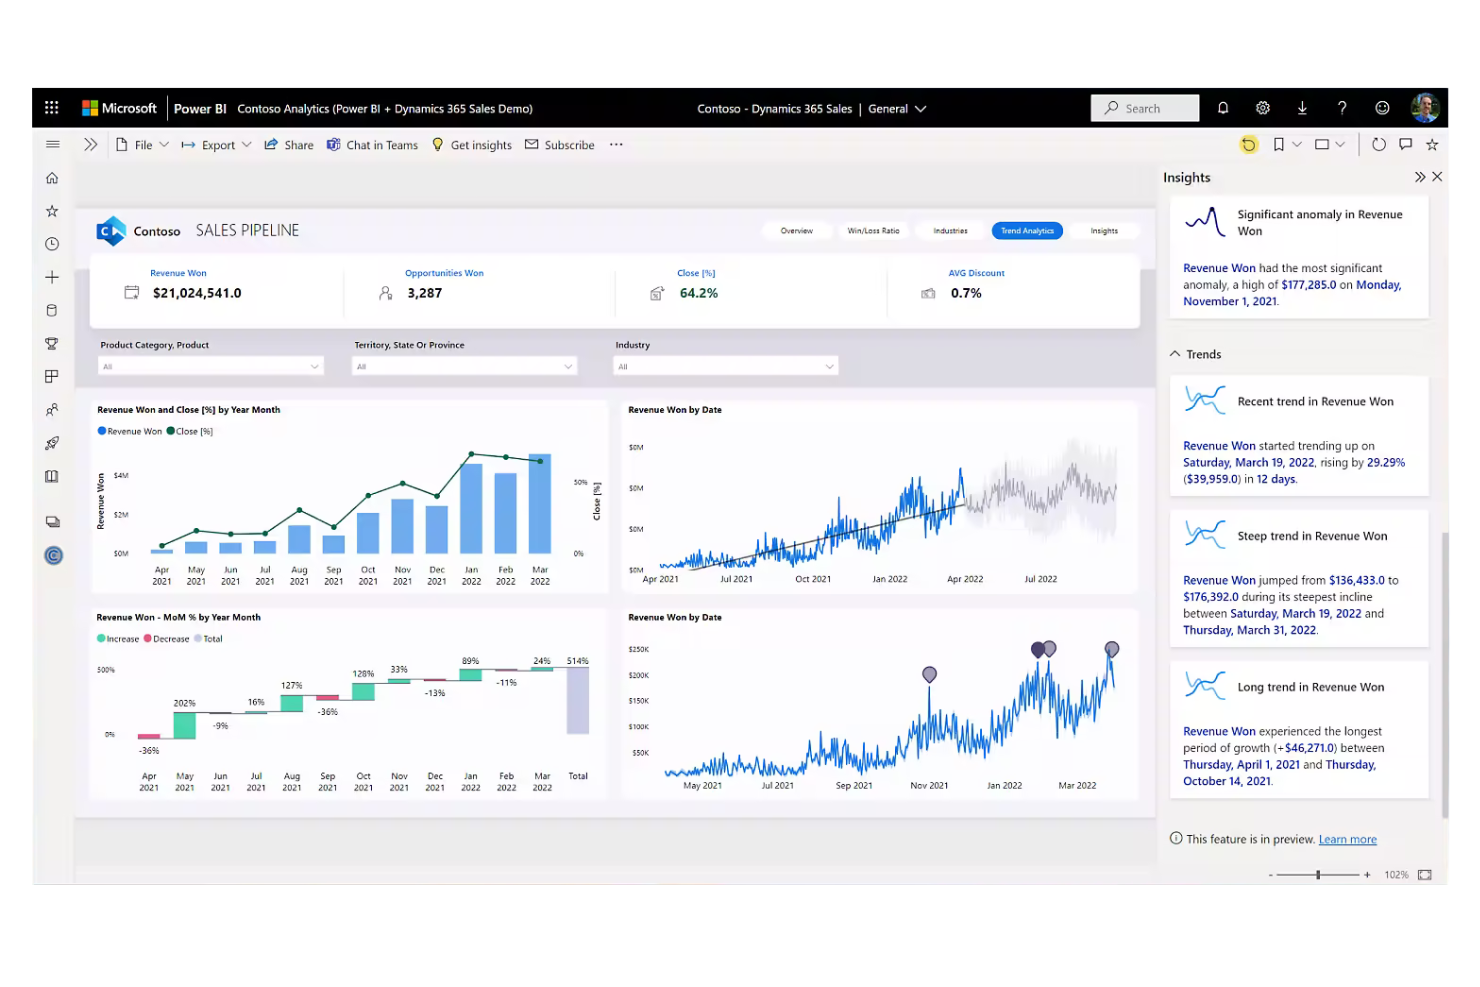This screenshot has height=987, width=1480.
Task: Open Datasets cylinder icon in sidebar
Action: 52,310
